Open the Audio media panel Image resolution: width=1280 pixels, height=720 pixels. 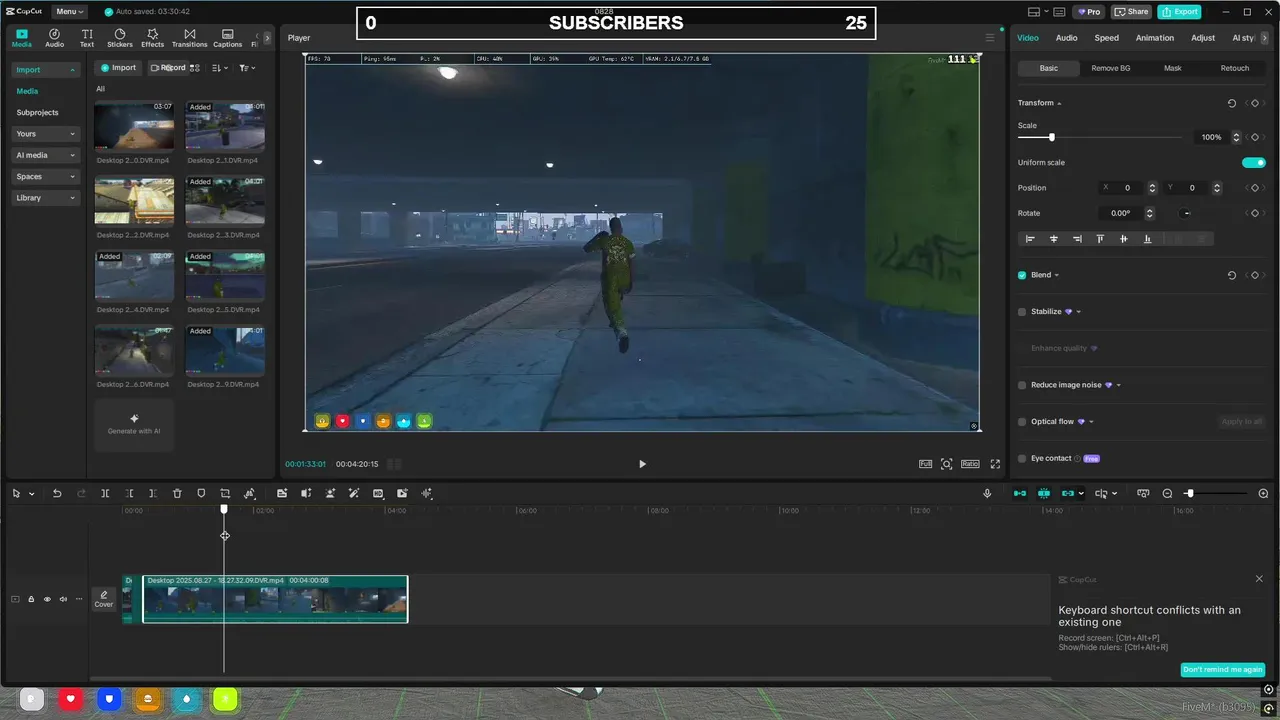click(54, 38)
